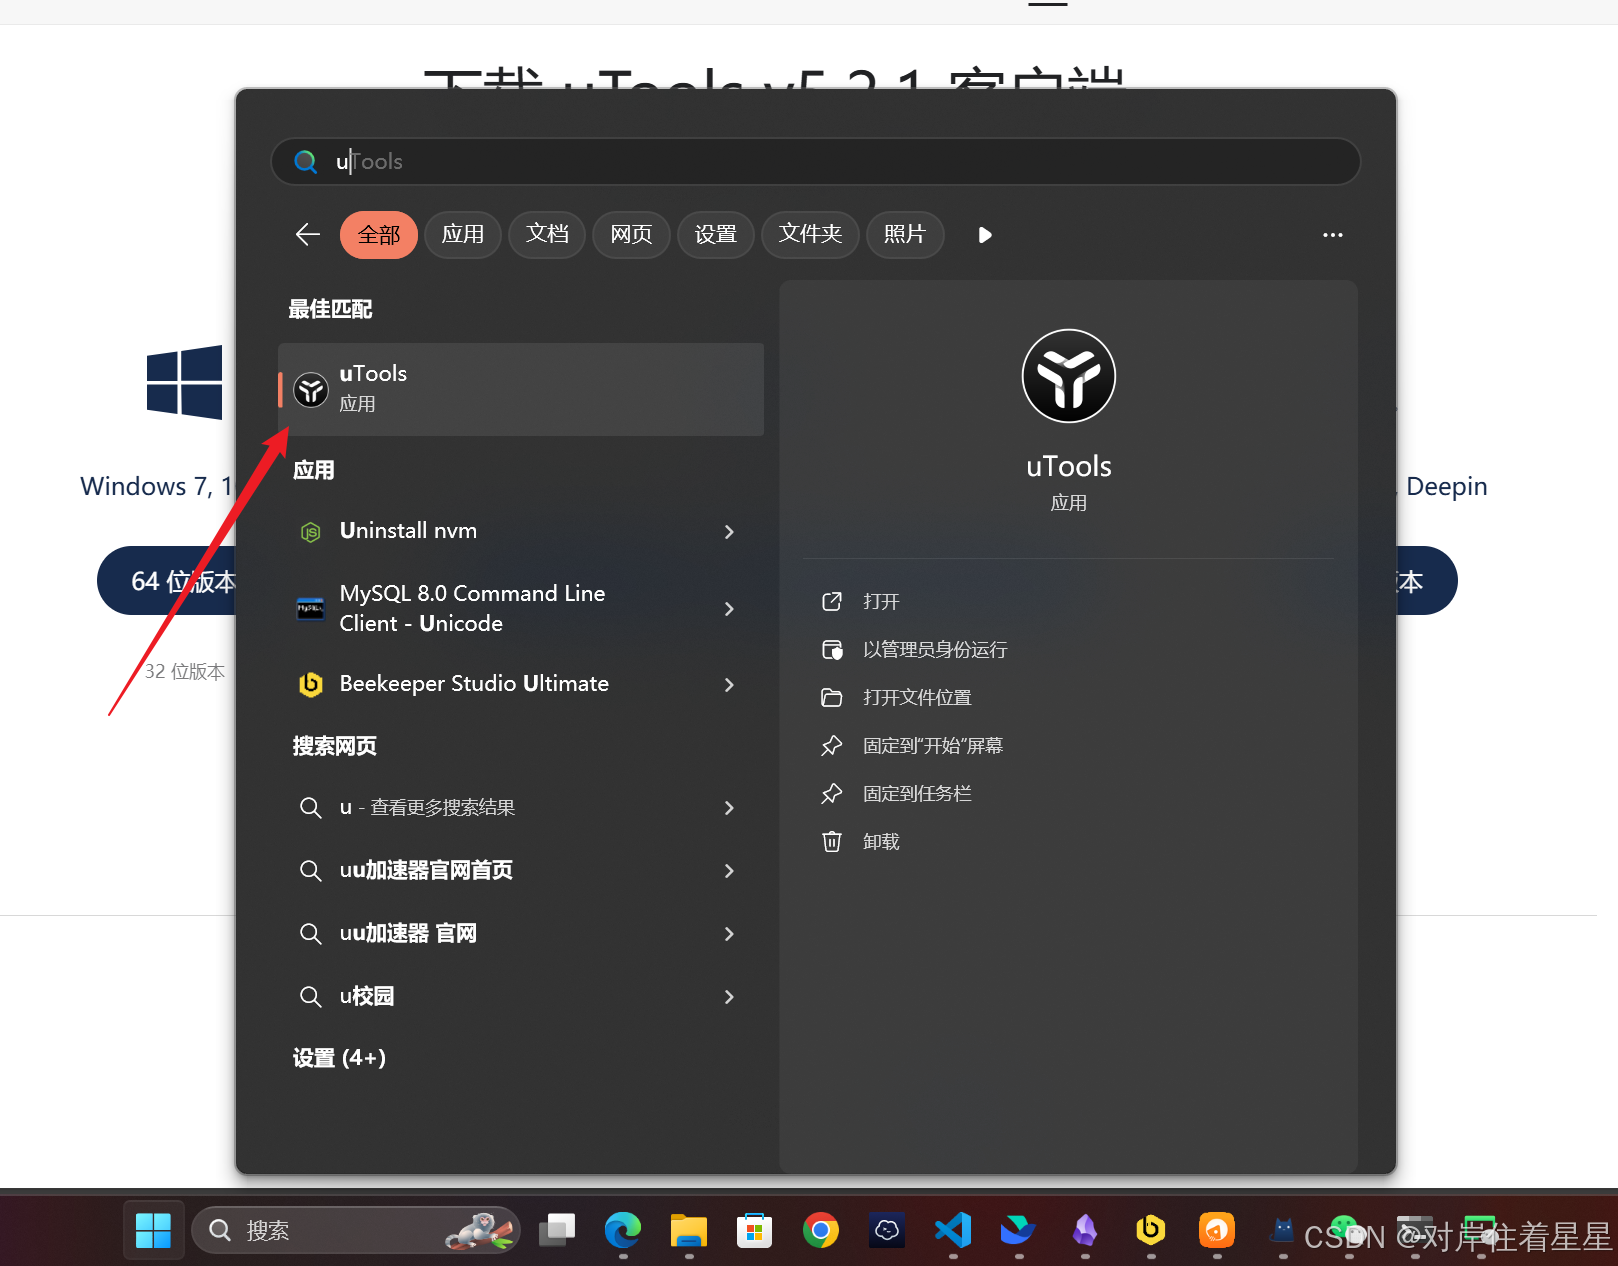Screen dimensions: 1618x1266
Task: Open the three-dot options menu
Action: [x=1332, y=235]
